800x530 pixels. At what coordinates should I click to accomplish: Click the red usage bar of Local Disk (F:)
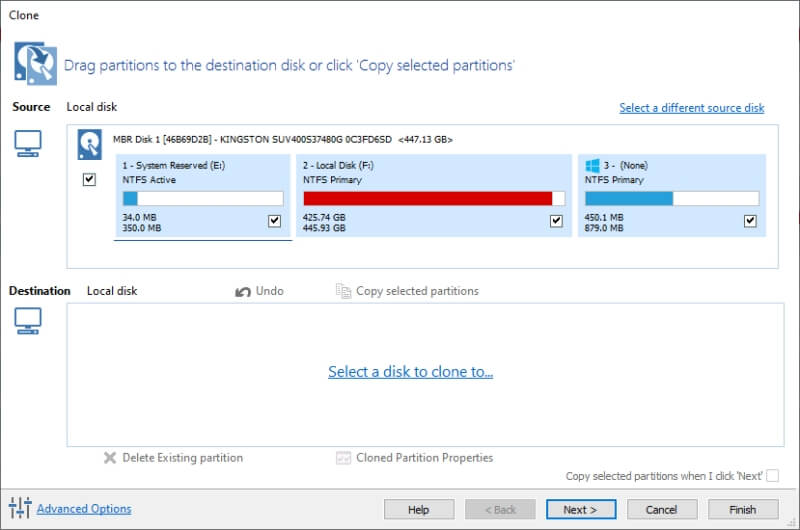428,198
